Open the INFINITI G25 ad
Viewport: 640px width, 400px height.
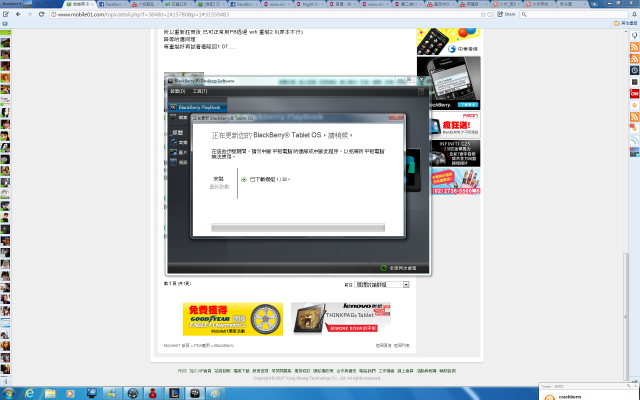coord(456,153)
